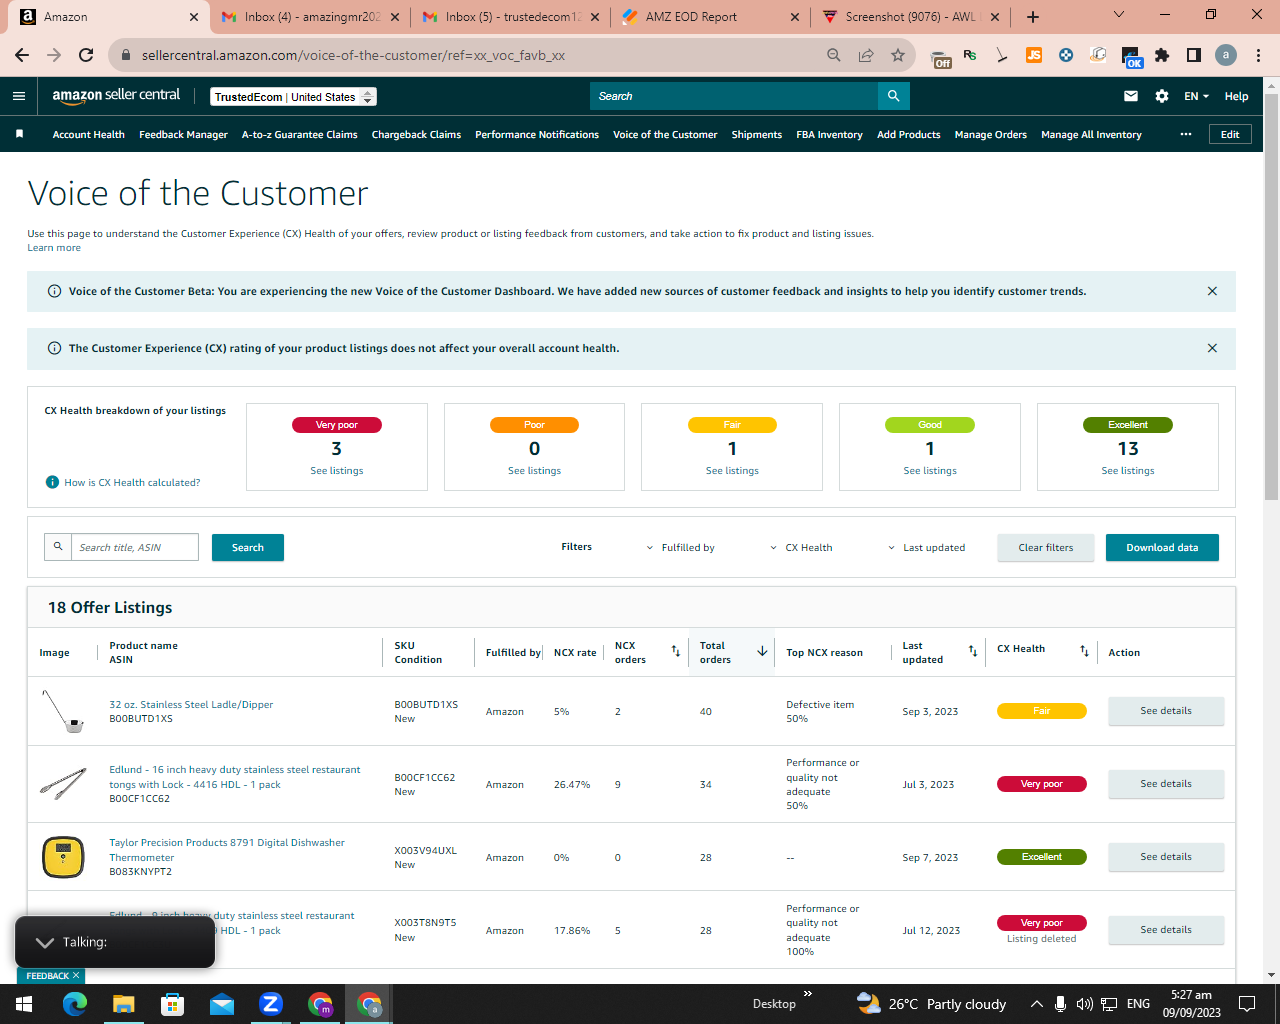
Task: Open the Chrome profile avatar
Action: pyautogui.click(x=1226, y=55)
